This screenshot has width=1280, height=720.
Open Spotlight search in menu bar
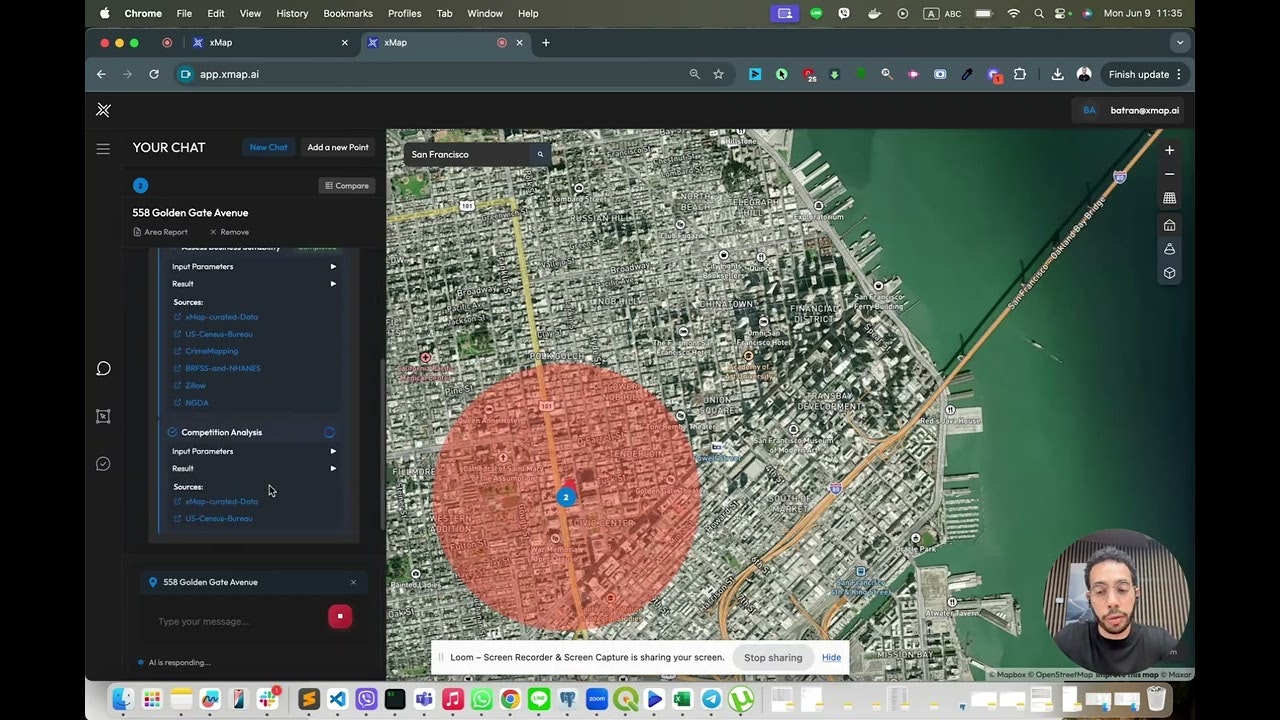(1040, 13)
